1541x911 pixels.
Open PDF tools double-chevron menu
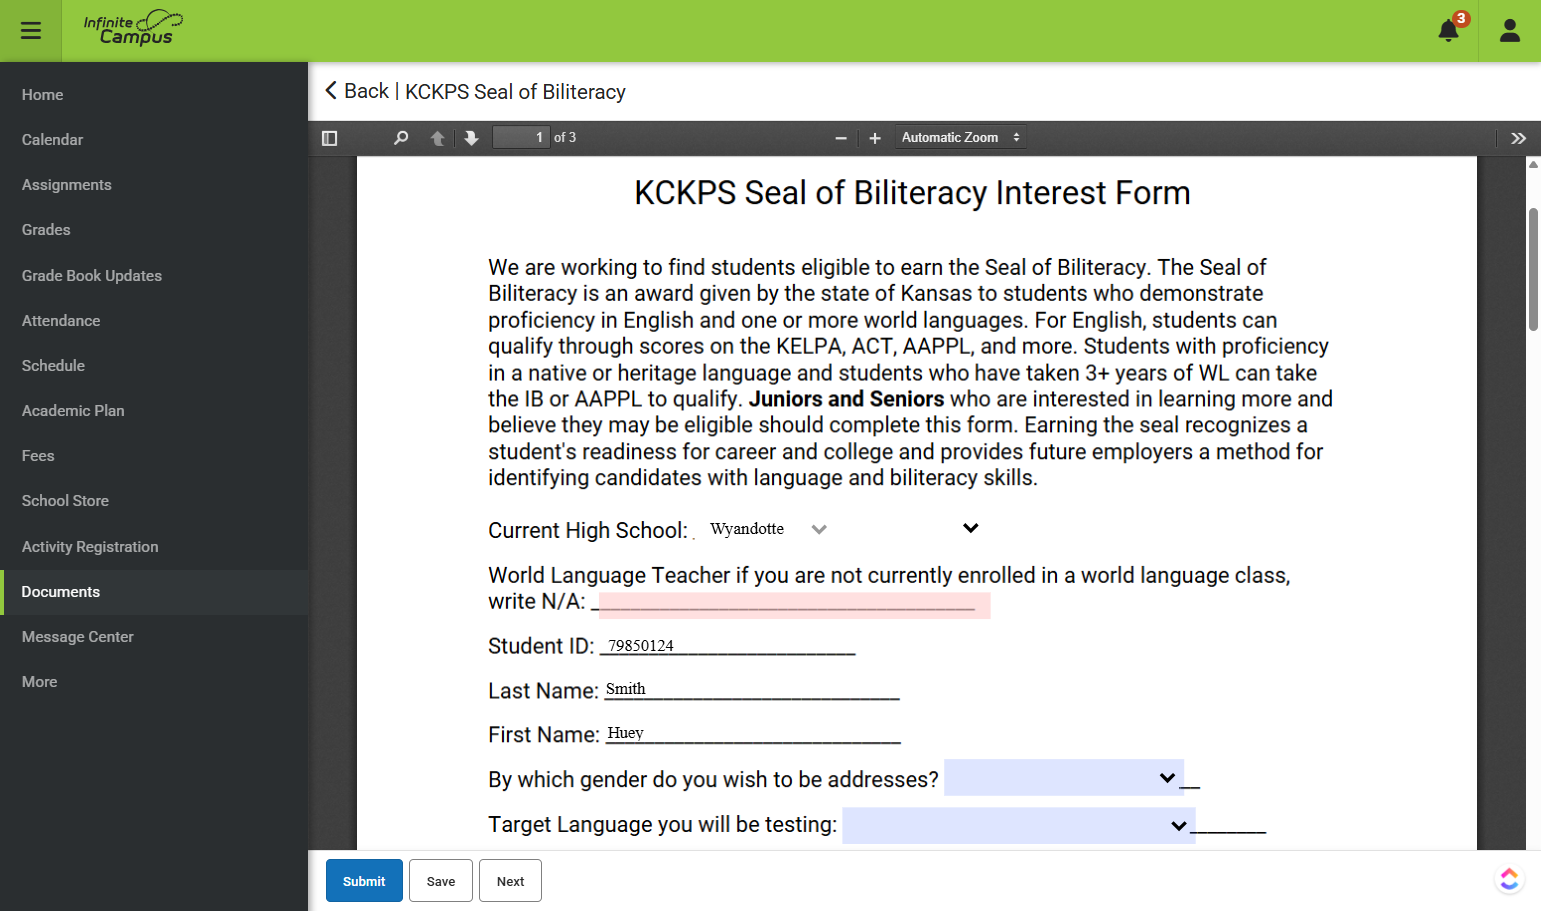pyautogui.click(x=1518, y=138)
